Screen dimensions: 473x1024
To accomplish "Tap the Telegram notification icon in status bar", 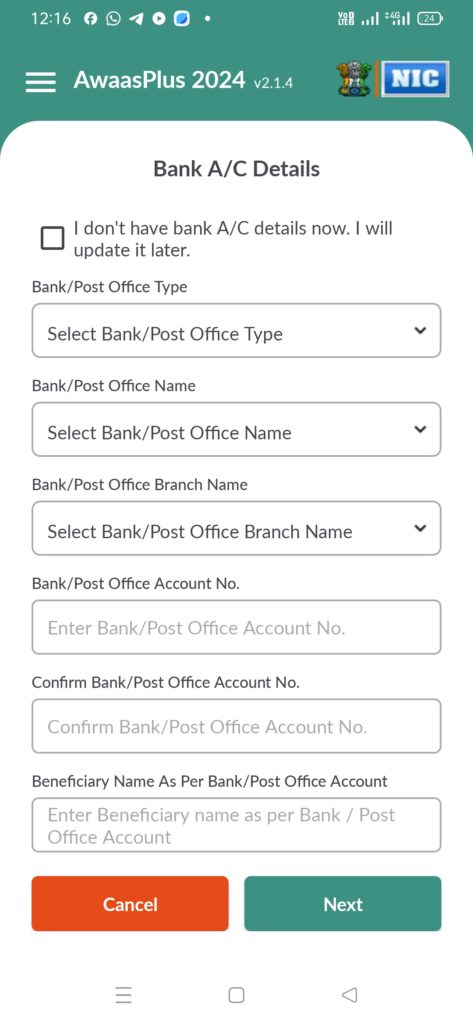I will tap(136, 19).
